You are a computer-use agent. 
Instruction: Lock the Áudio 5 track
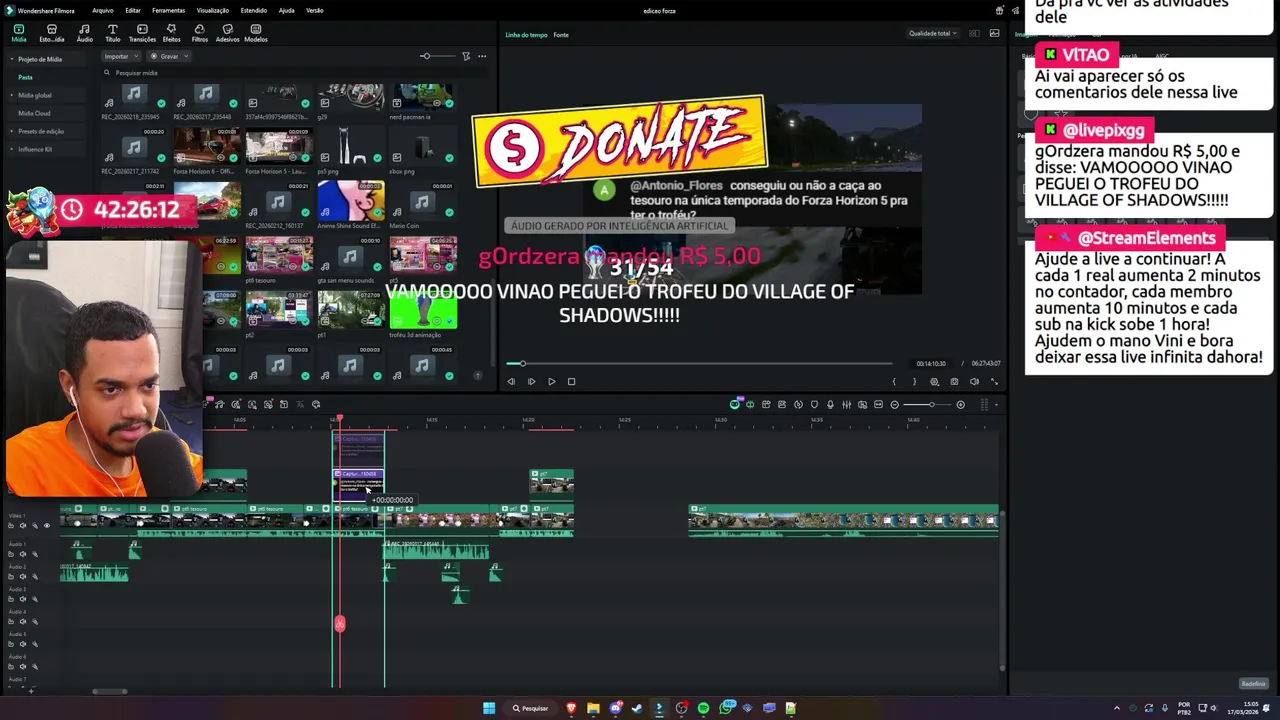pyautogui.click(x=12, y=643)
